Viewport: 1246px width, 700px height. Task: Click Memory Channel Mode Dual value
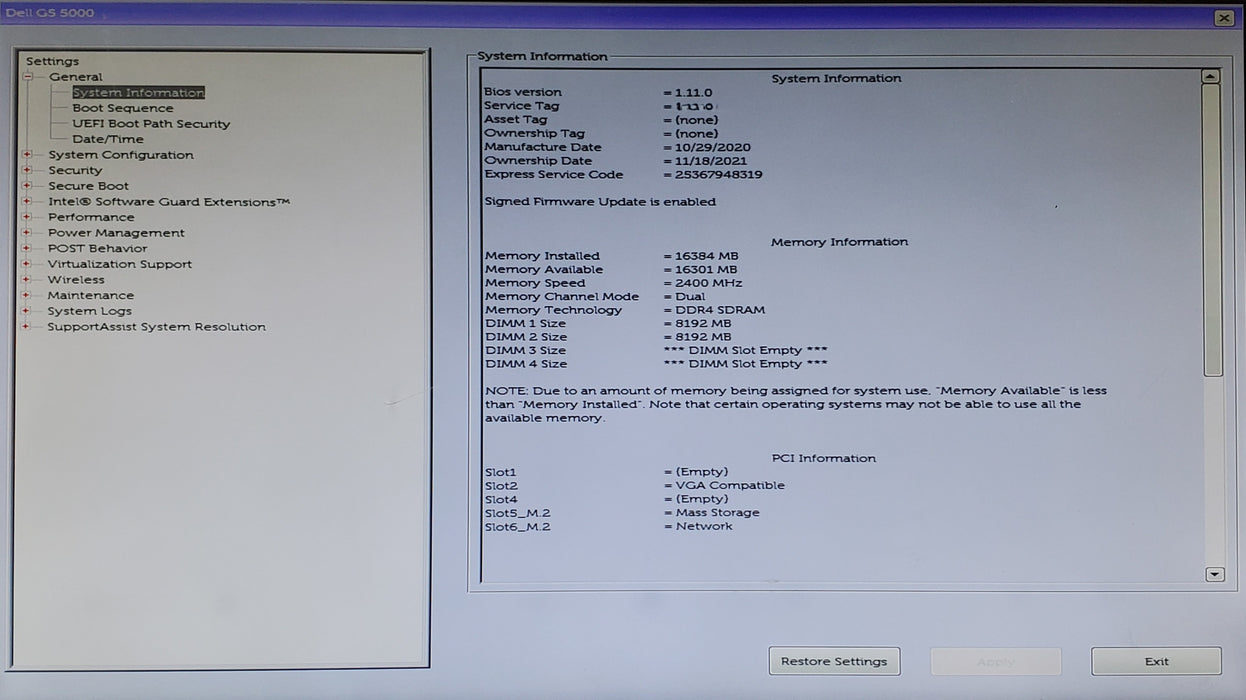690,296
